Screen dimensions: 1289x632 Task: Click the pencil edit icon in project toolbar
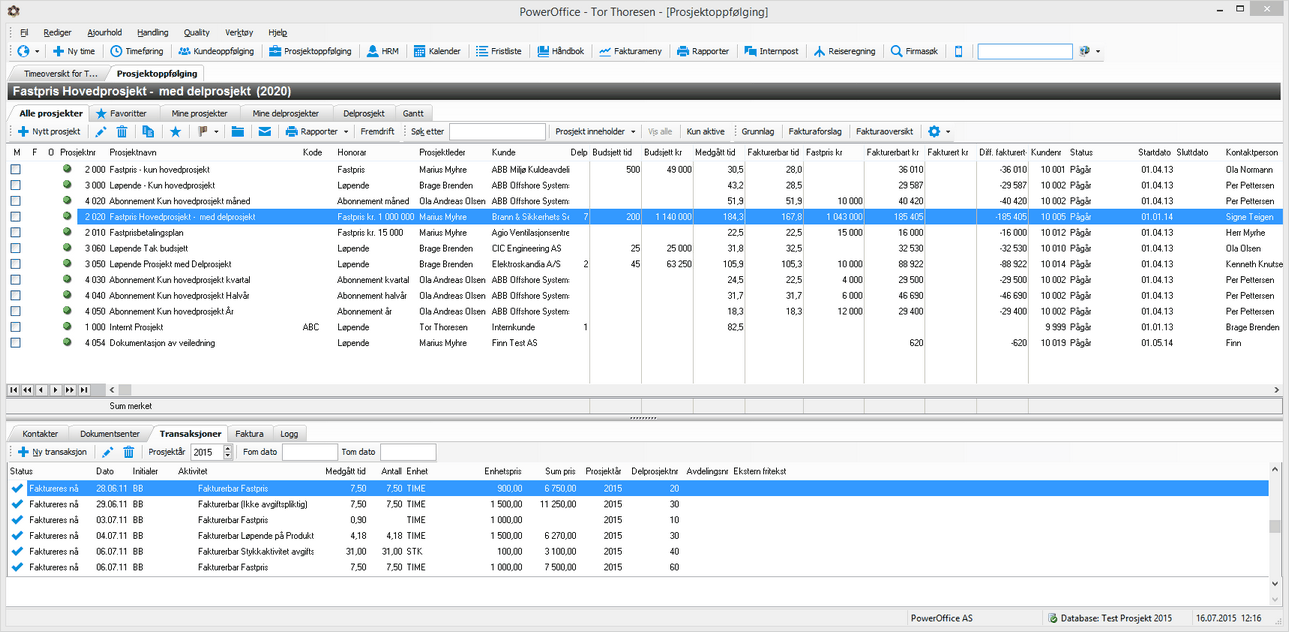(x=101, y=131)
